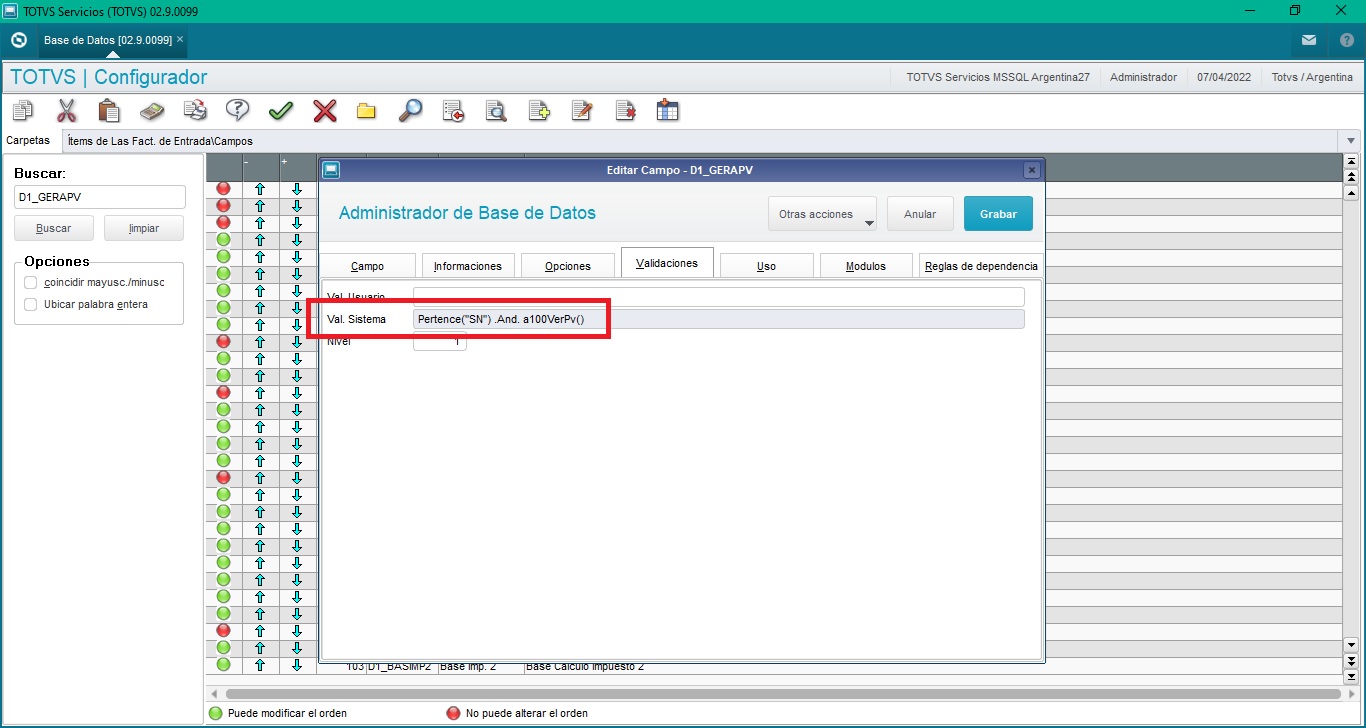
Task: Click the yellow folder icon
Action: click(x=367, y=110)
